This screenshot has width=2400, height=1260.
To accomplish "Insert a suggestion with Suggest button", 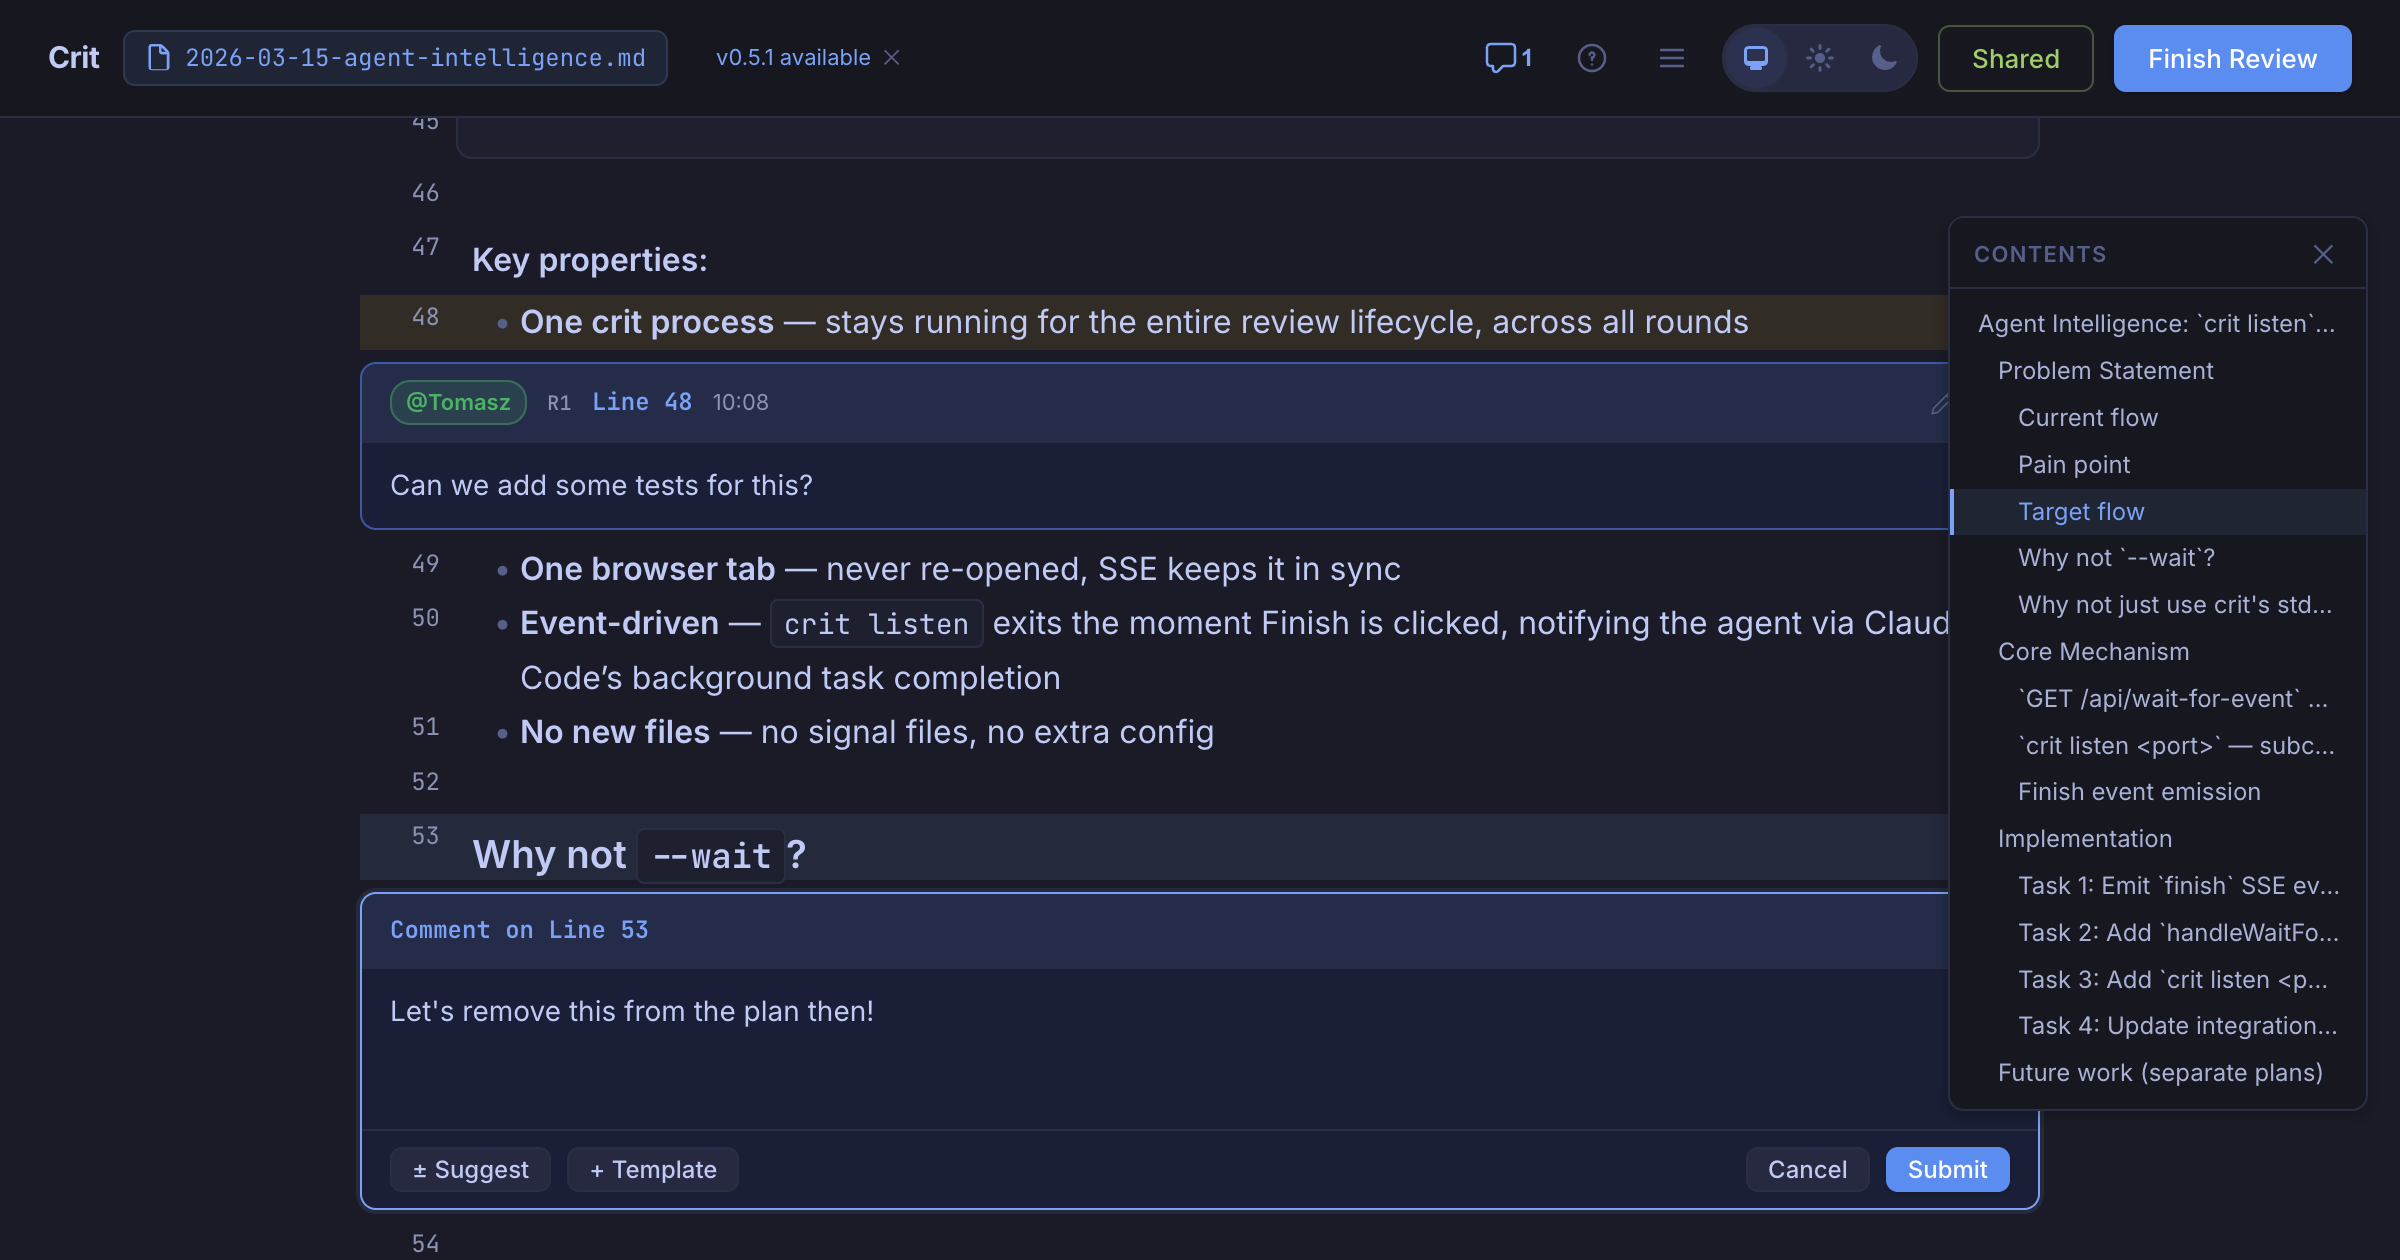I will [x=470, y=1170].
